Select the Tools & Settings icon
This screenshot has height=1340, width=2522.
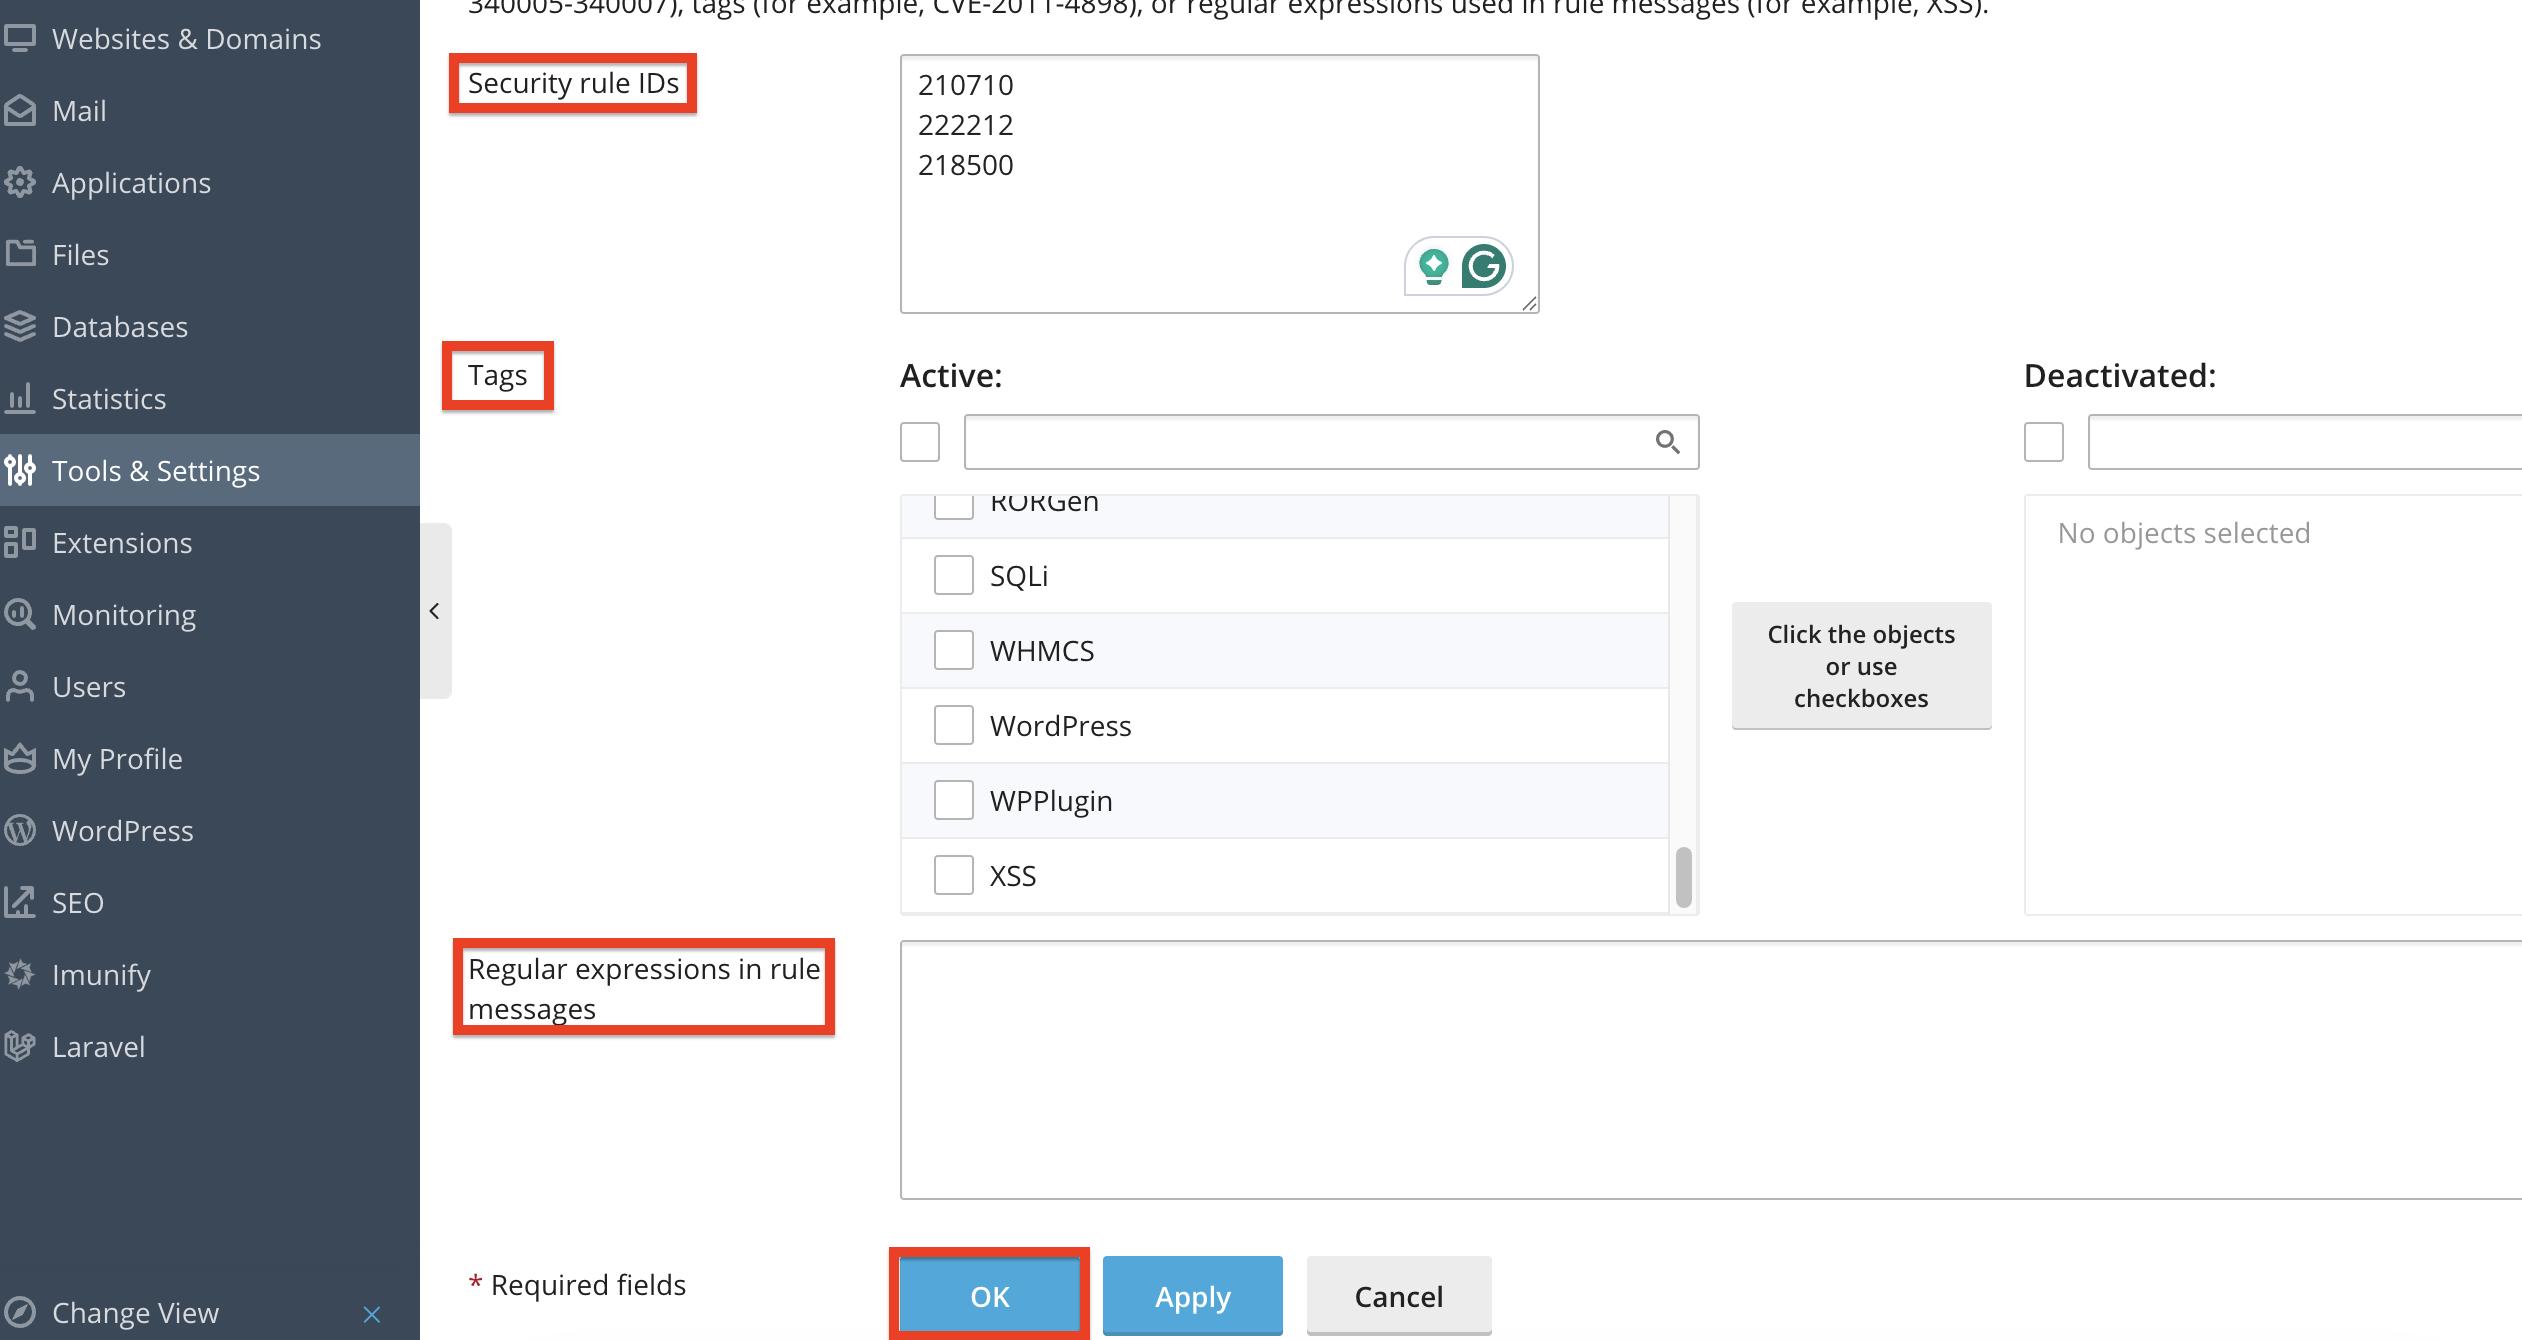coord(21,470)
